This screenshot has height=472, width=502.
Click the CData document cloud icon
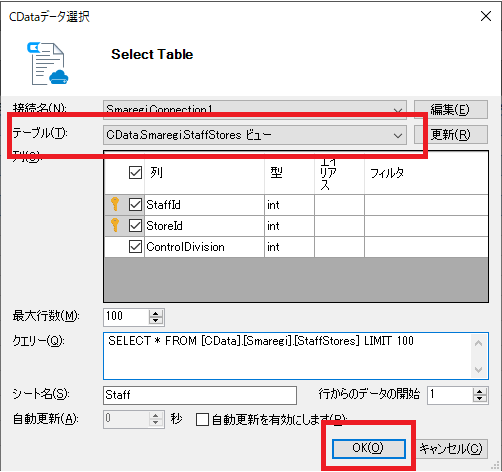point(48,63)
